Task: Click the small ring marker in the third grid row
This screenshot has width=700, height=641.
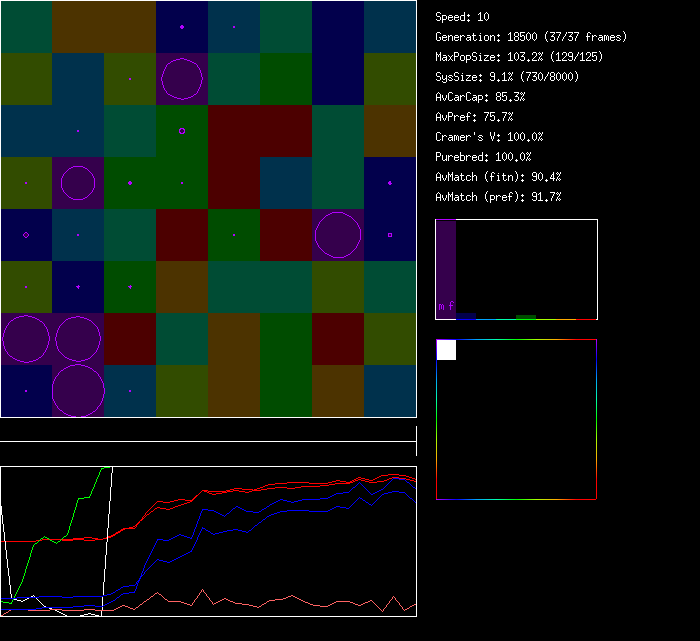Action: (182, 131)
